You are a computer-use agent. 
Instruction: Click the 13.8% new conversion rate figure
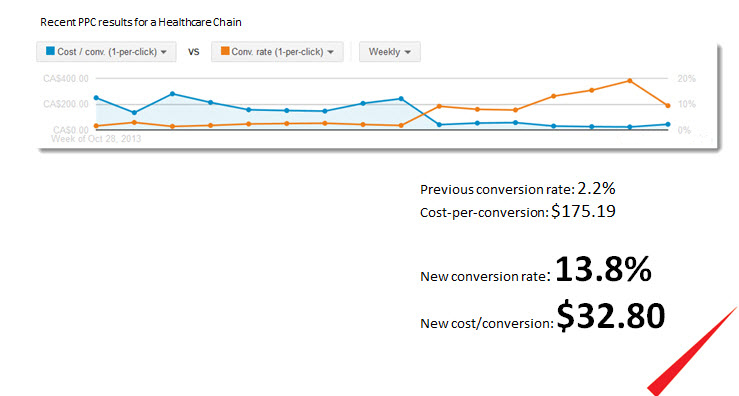click(603, 270)
